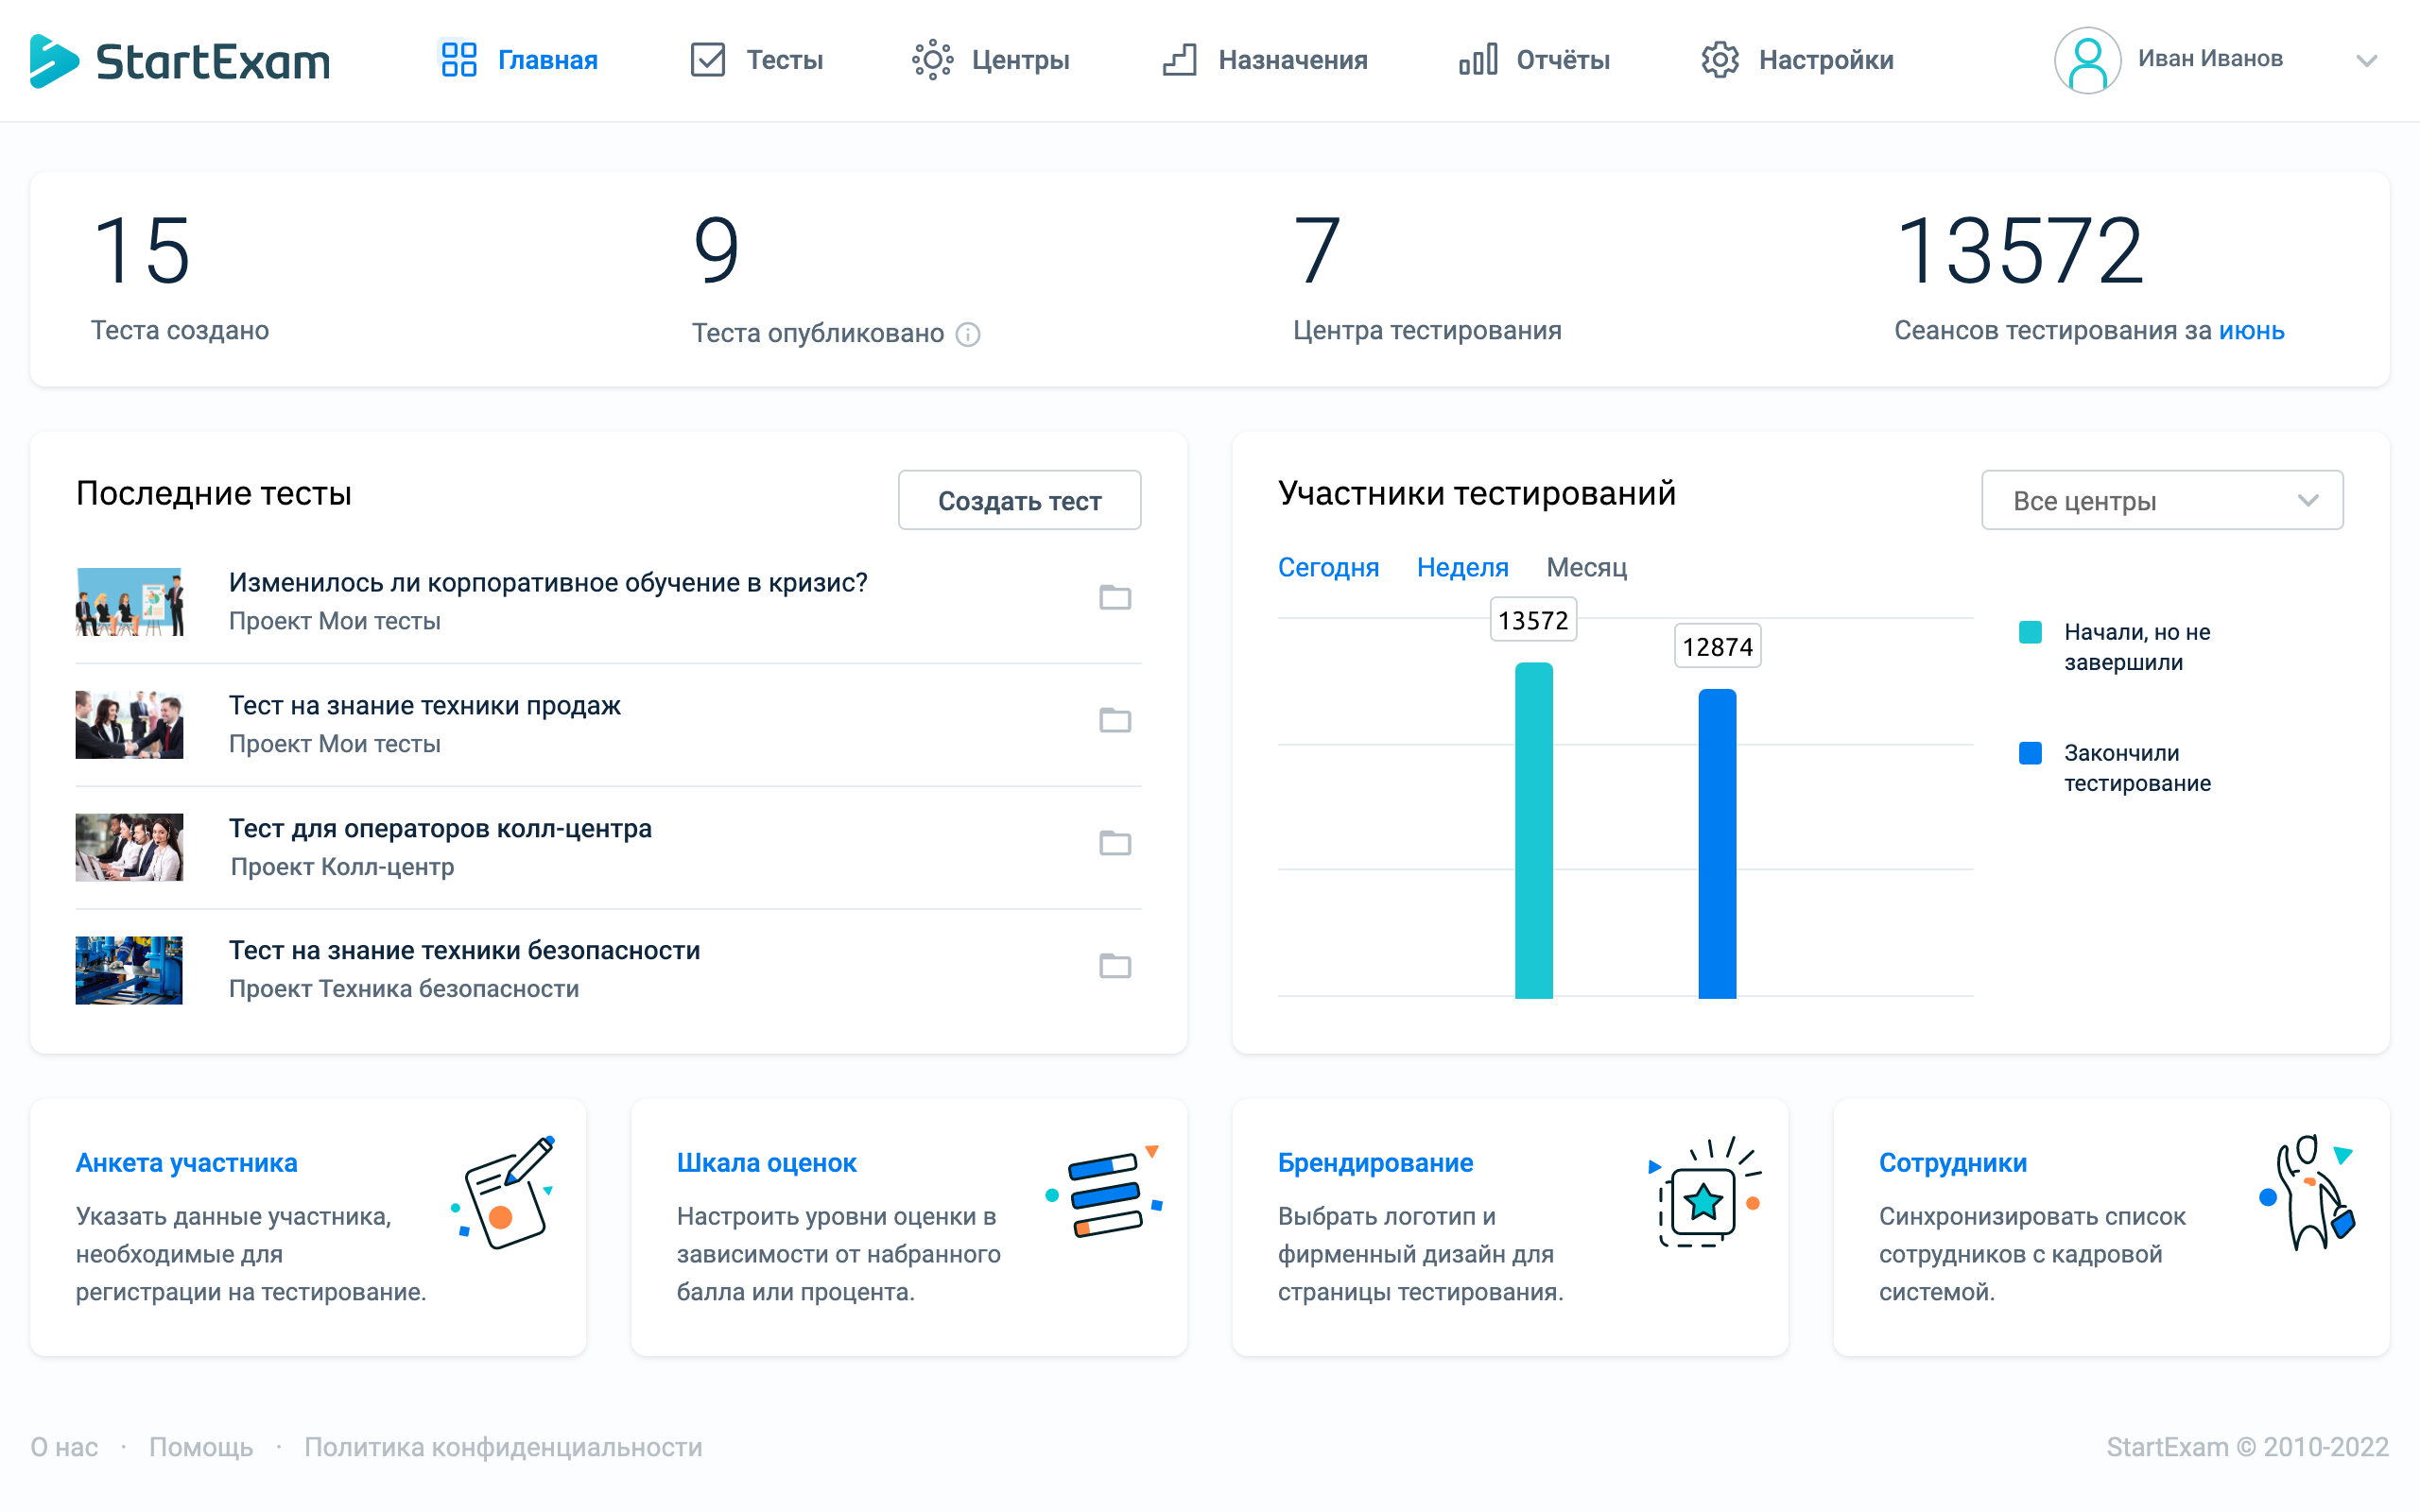Click folder icon for колл-центра test
The height and width of the screenshot is (1512, 2420).
pyautogui.click(x=1114, y=843)
